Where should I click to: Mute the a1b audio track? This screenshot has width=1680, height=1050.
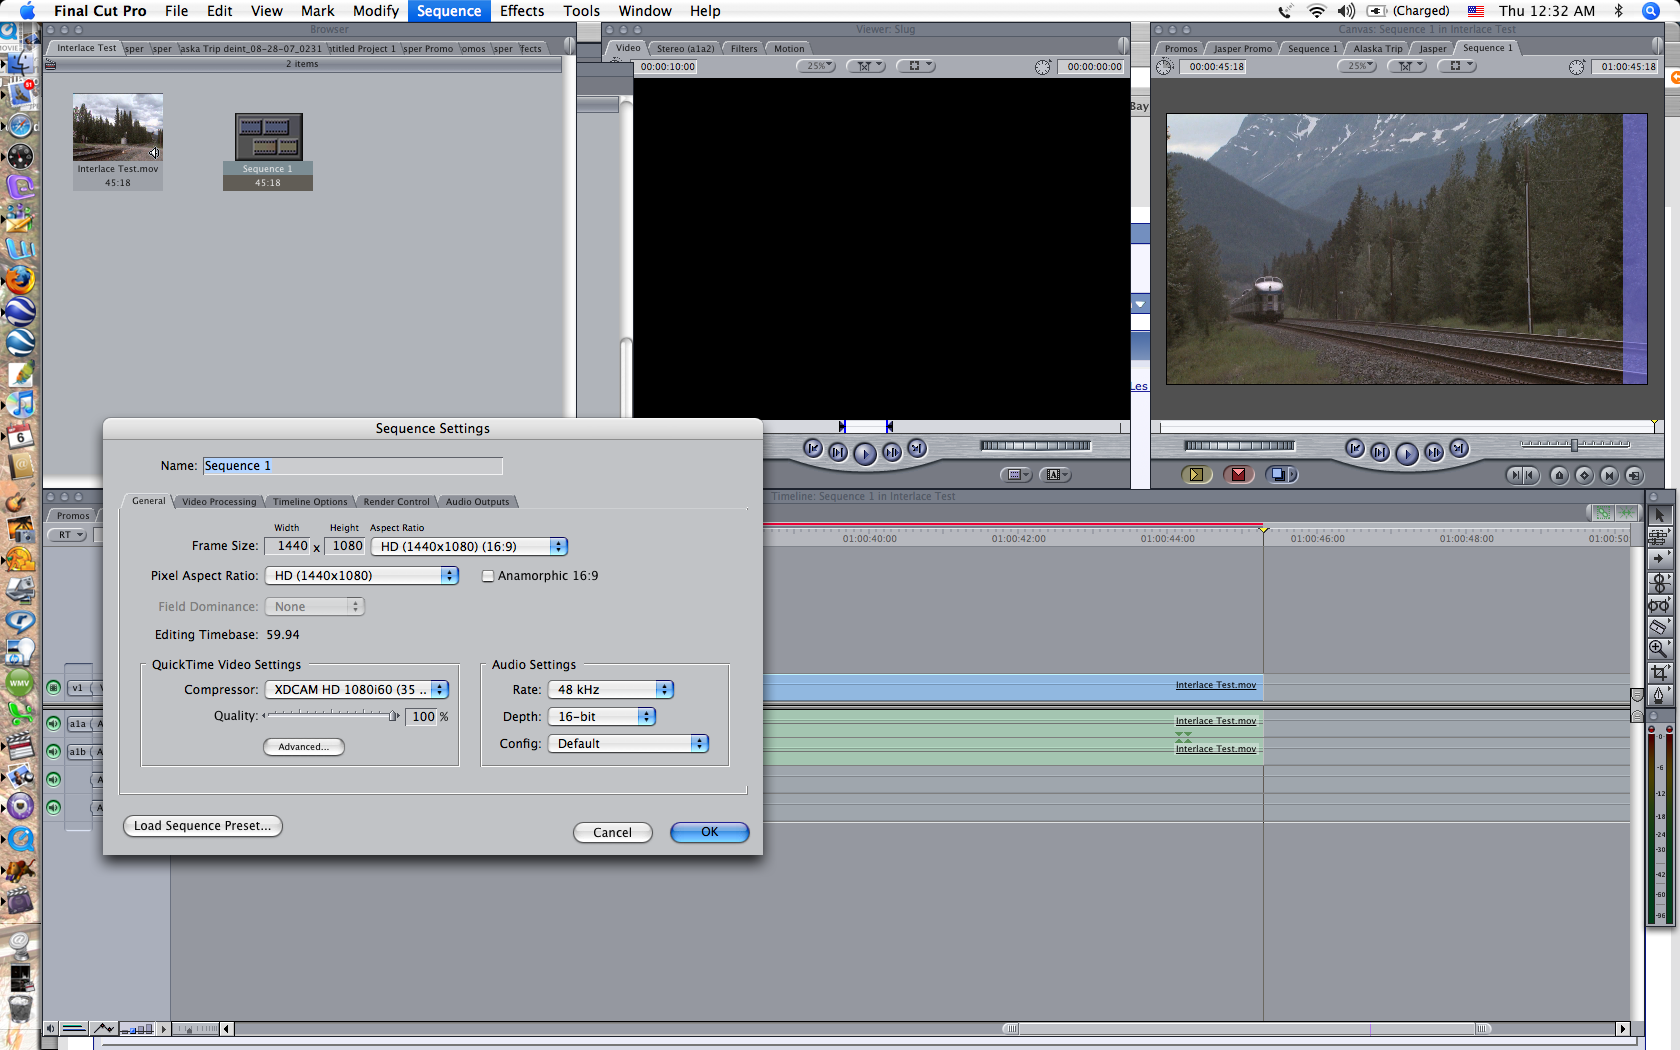point(54,751)
